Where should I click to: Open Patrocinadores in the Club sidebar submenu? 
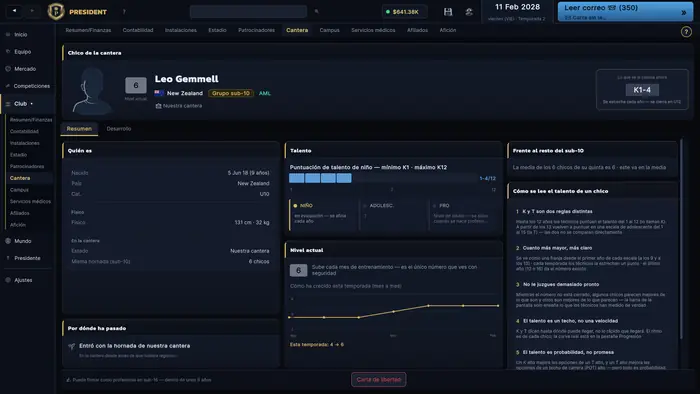[x=27, y=166]
